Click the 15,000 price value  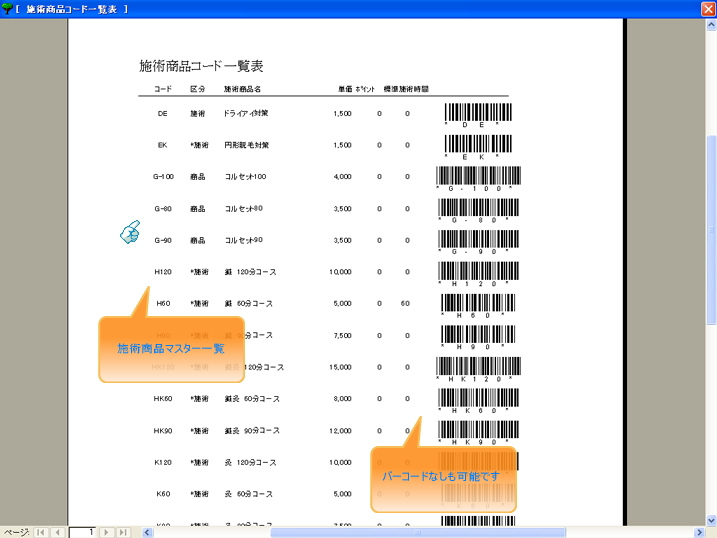click(340, 367)
